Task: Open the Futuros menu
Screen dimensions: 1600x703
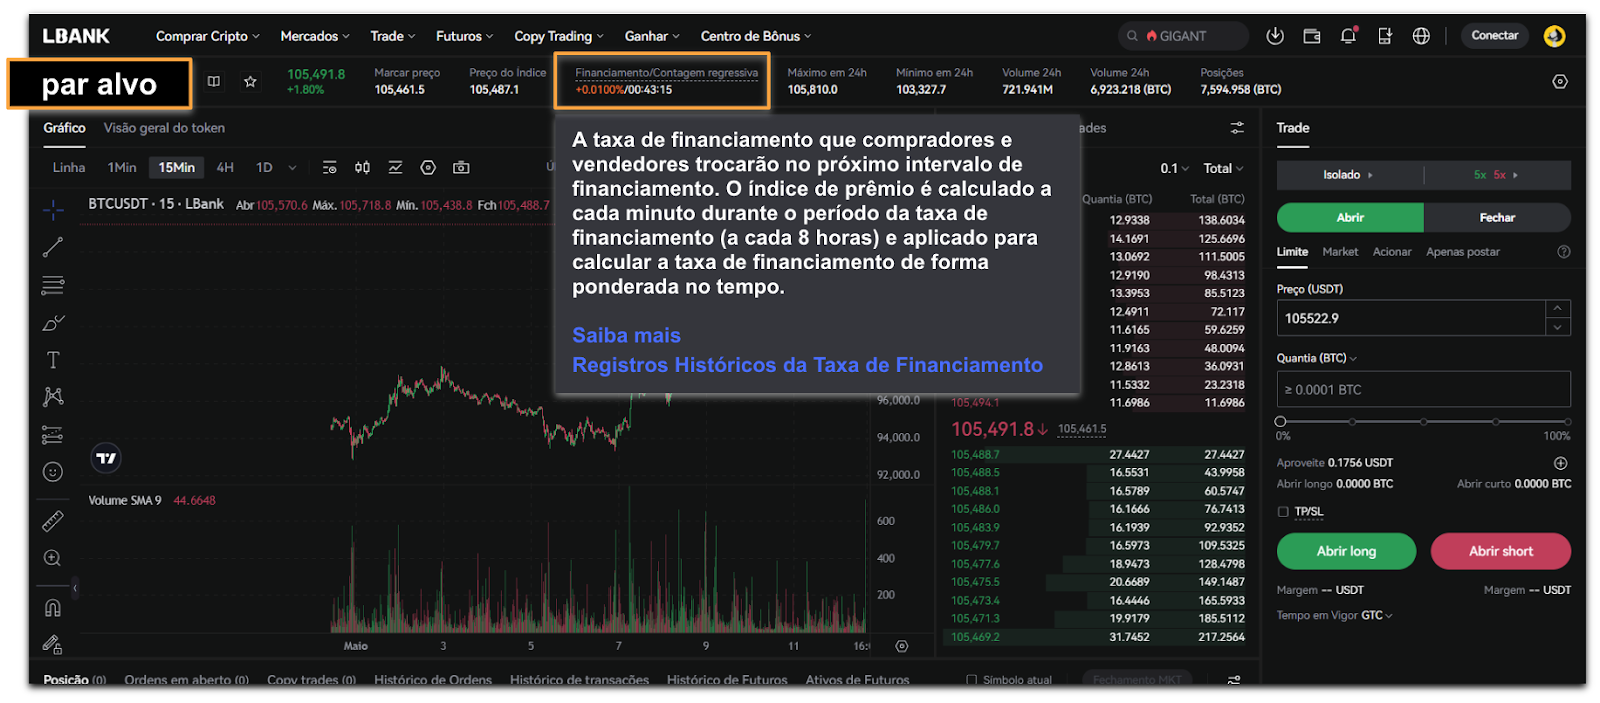Action: [464, 36]
